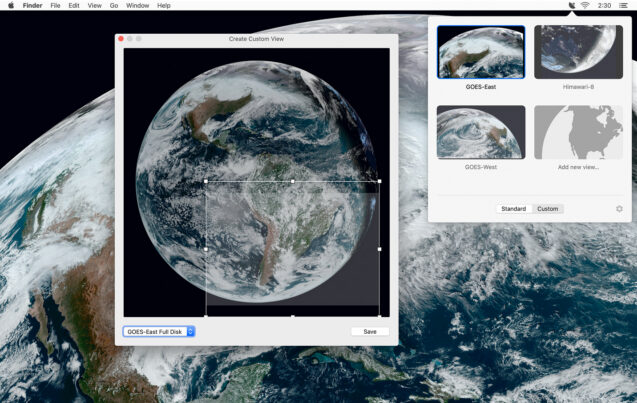Open the File menu

click(55, 6)
